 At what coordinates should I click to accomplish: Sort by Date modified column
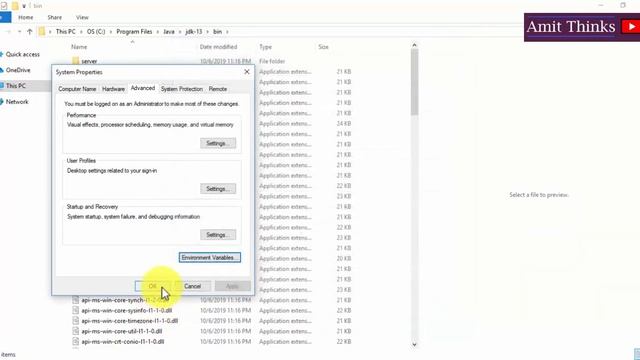pos(218,47)
